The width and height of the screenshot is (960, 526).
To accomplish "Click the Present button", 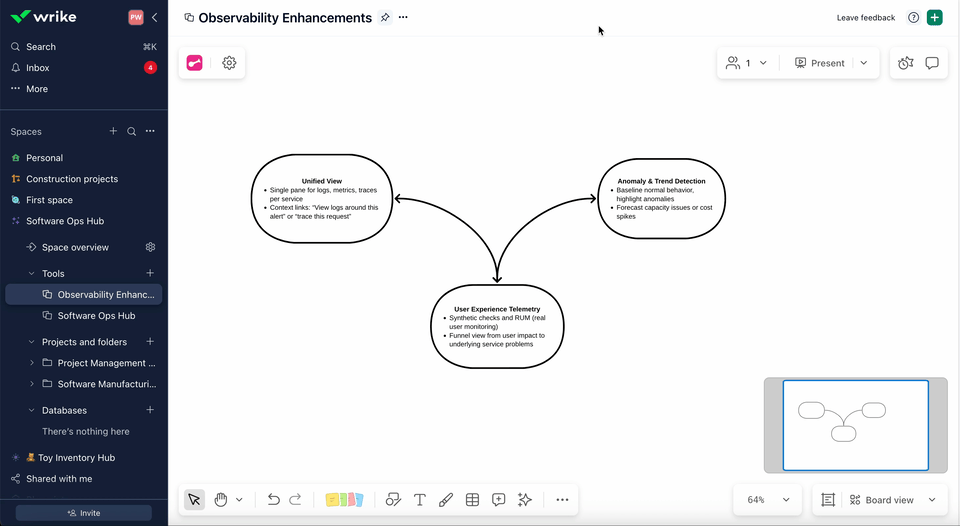I will pyautogui.click(x=819, y=63).
